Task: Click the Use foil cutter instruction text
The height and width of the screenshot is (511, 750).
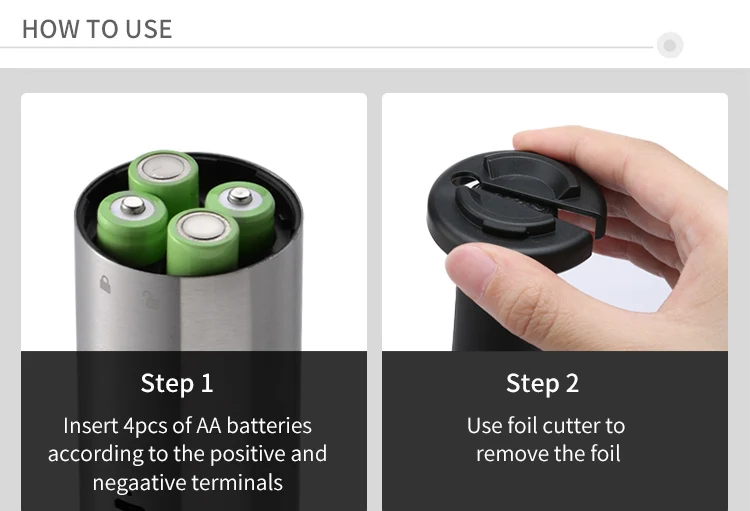Action: point(547,440)
